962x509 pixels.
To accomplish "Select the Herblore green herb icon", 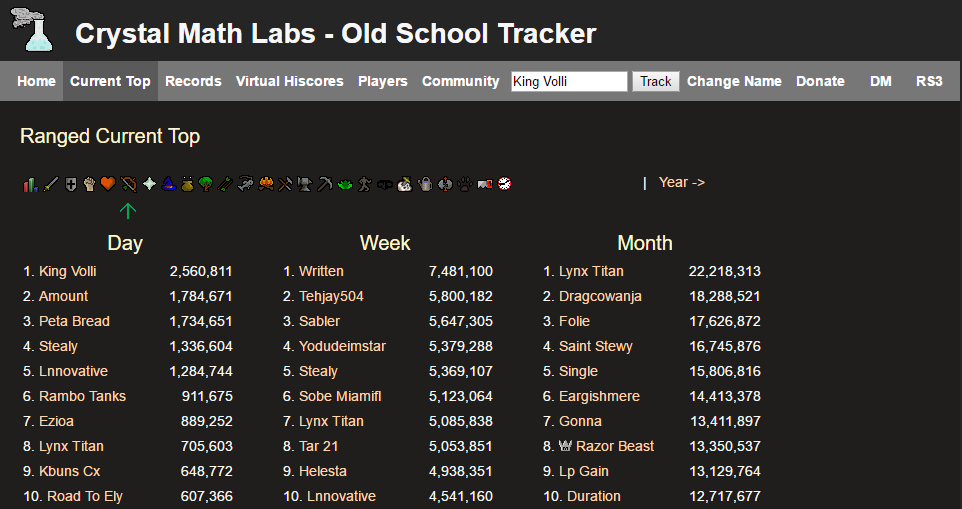I will click(345, 184).
